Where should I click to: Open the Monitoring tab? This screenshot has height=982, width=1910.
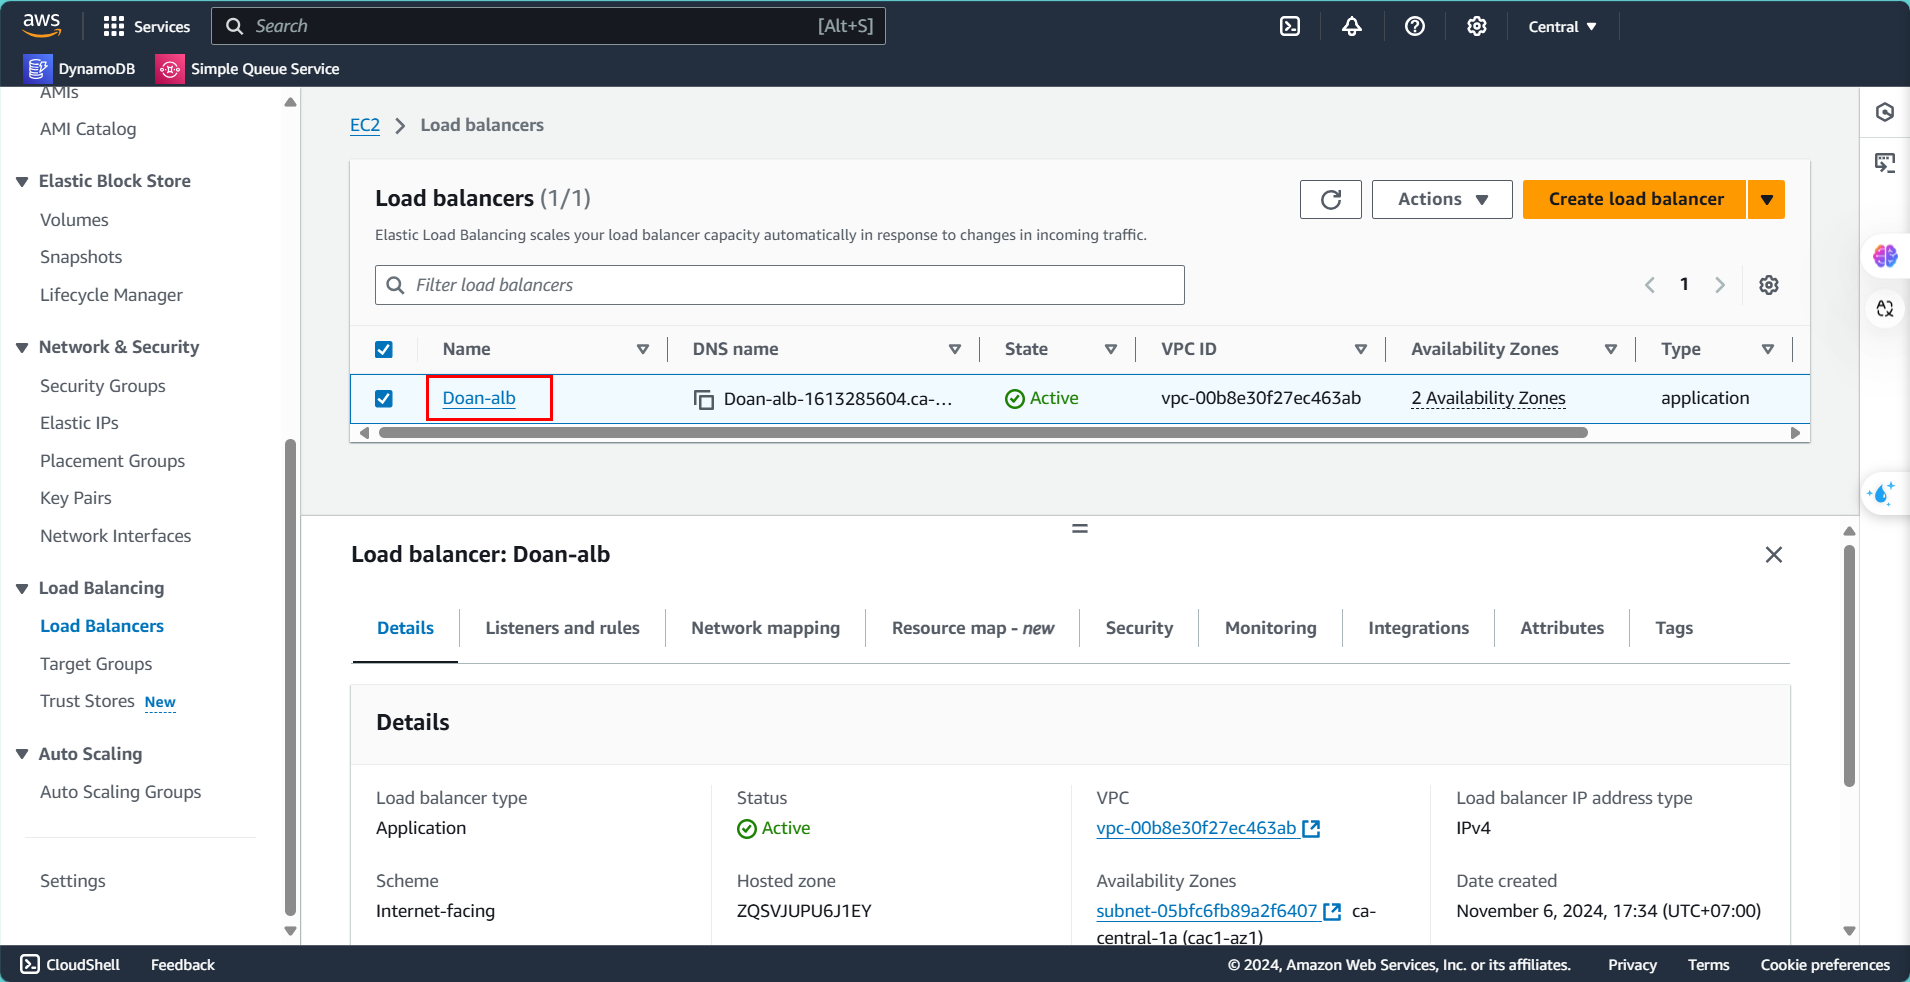click(1270, 628)
